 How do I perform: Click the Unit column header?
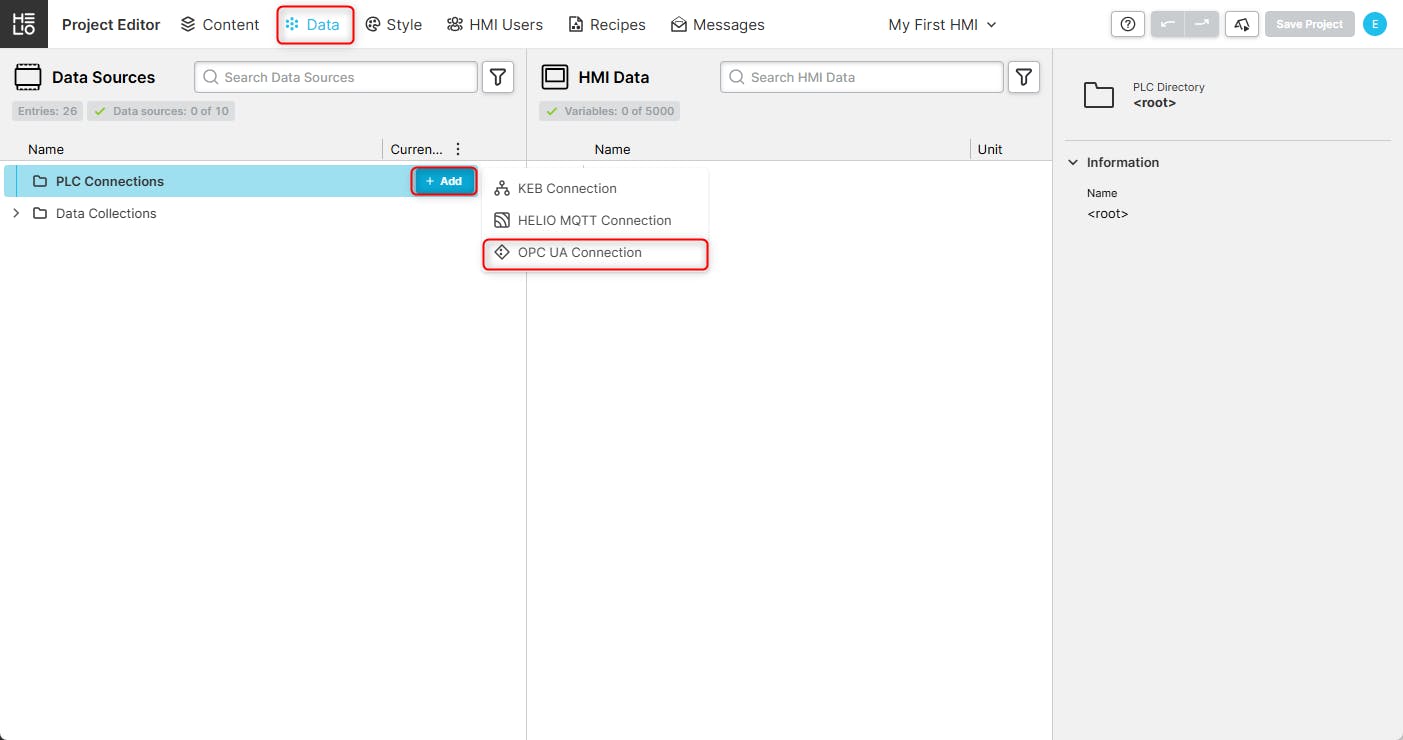990,149
